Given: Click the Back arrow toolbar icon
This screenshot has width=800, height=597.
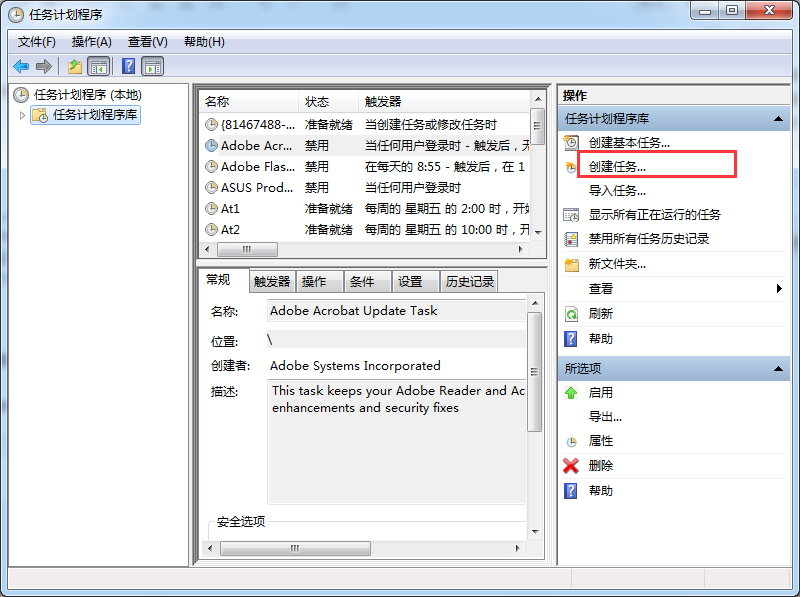Looking at the screenshot, I should point(21,66).
